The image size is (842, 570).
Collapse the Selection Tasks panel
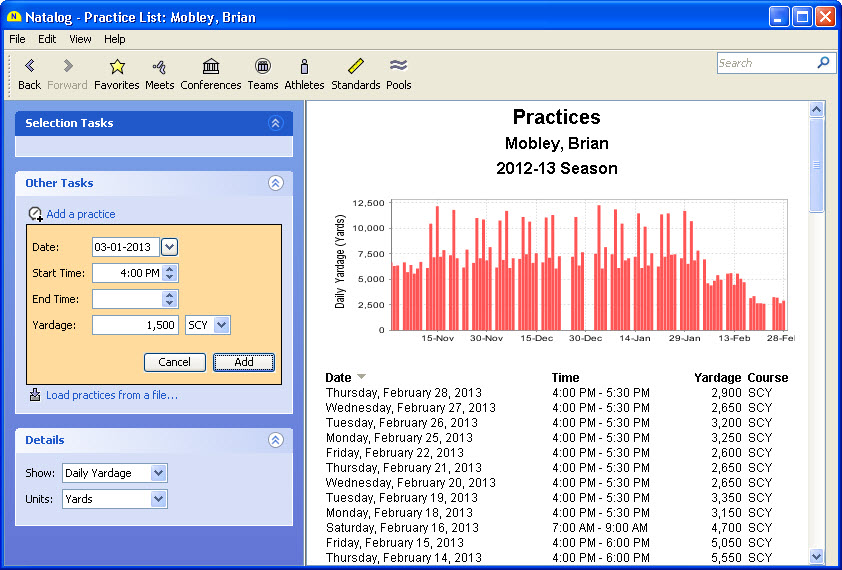click(275, 123)
